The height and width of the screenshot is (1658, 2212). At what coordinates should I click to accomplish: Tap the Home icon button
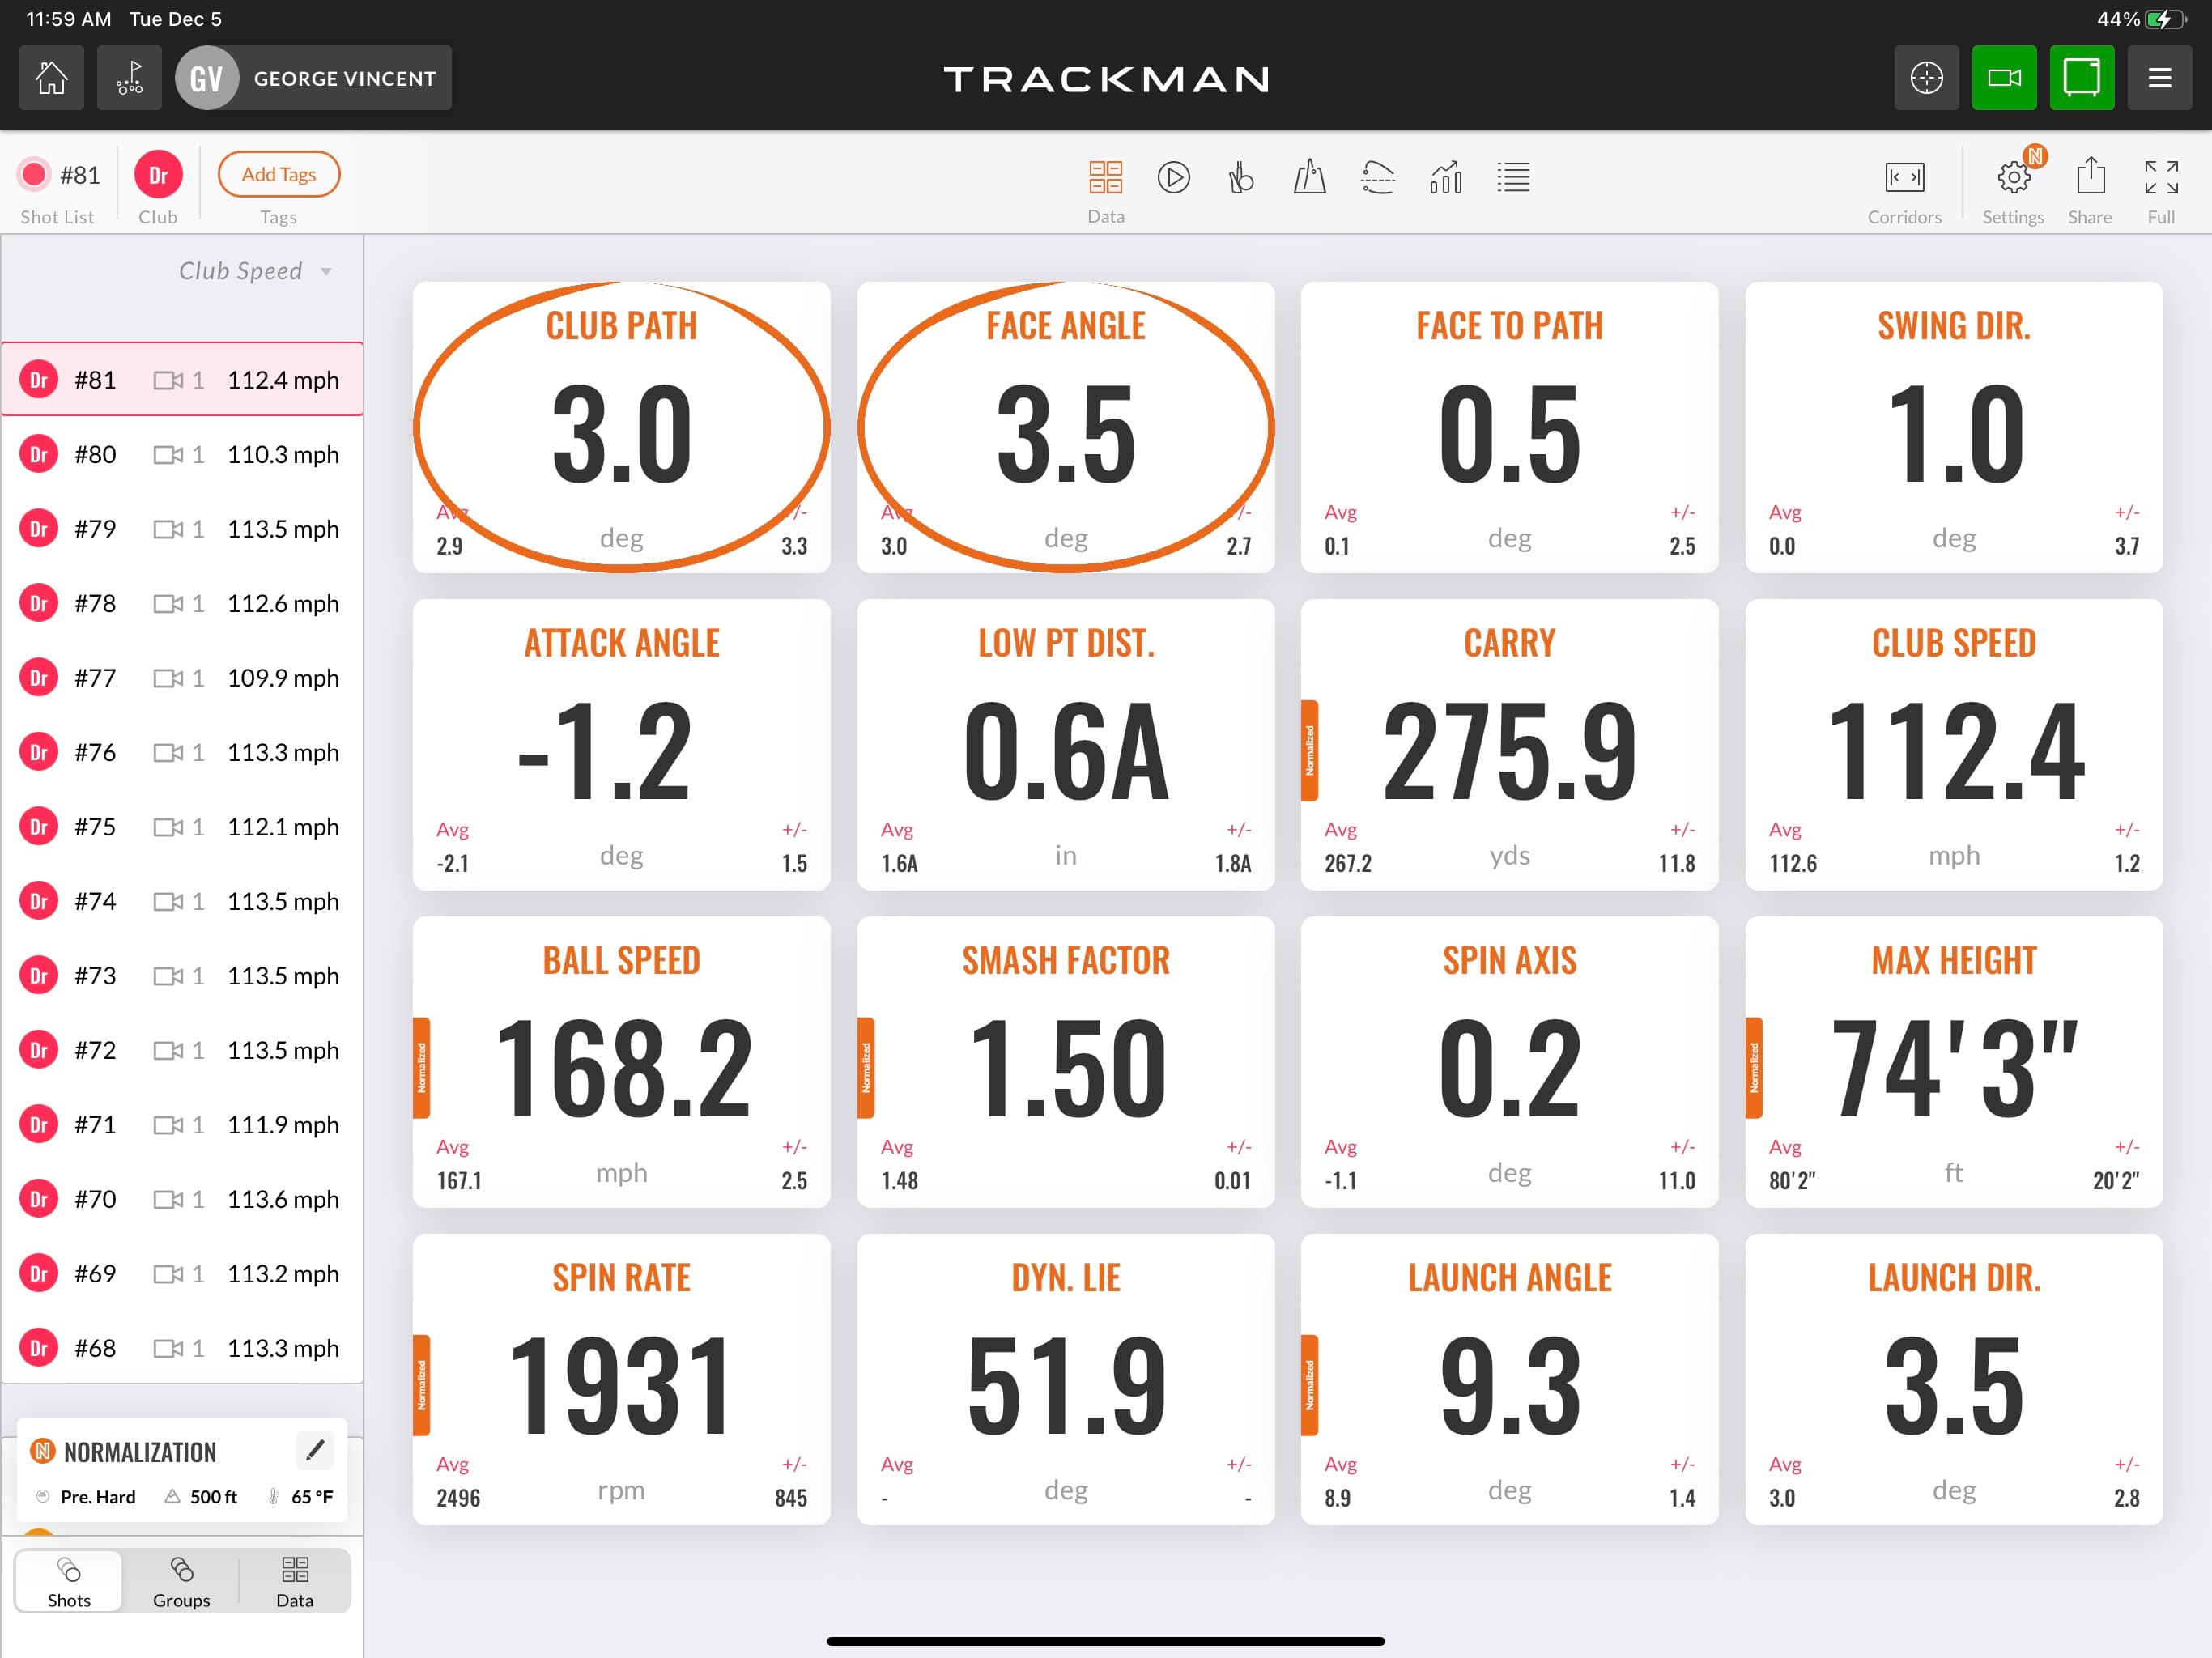pos(52,78)
